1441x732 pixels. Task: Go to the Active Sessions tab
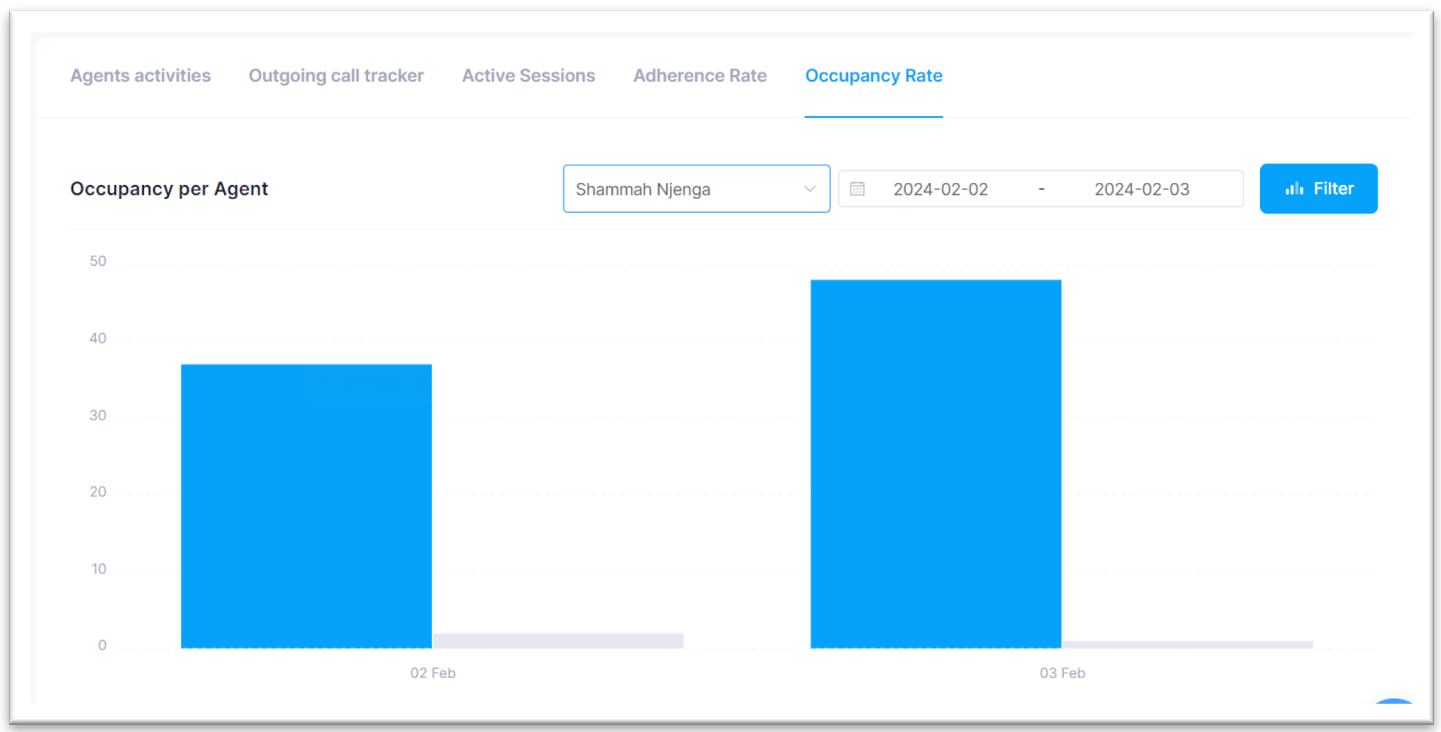528,76
